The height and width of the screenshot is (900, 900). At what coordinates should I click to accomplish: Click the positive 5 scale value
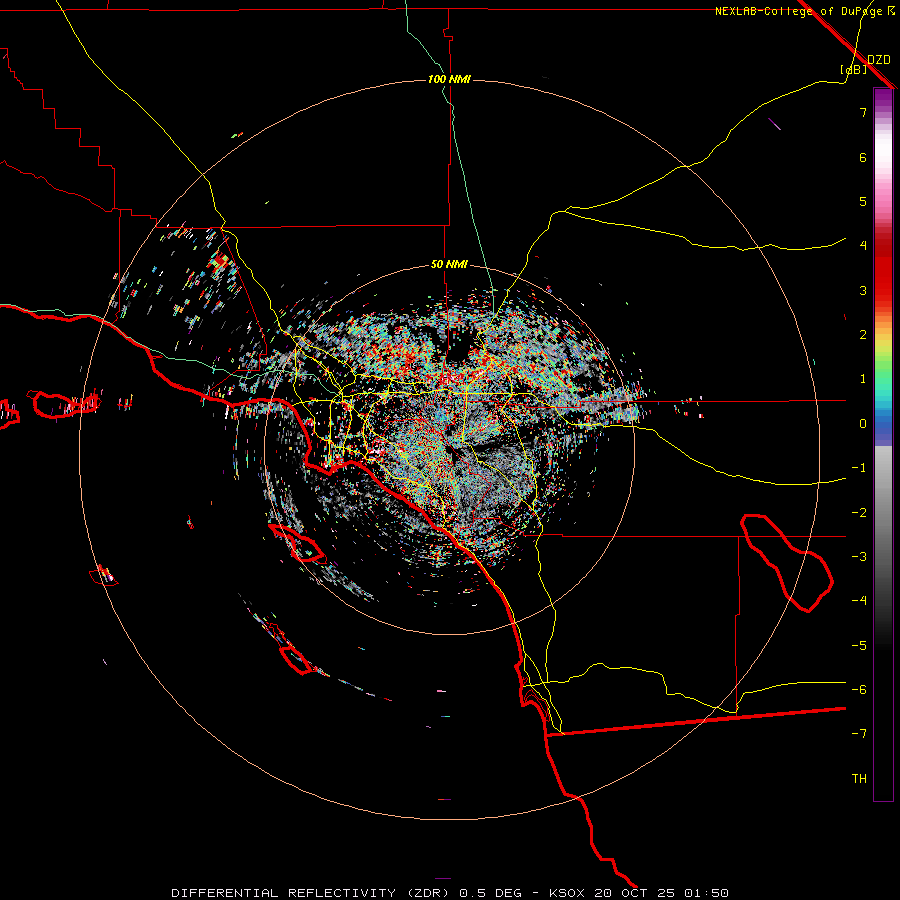[863, 201]
